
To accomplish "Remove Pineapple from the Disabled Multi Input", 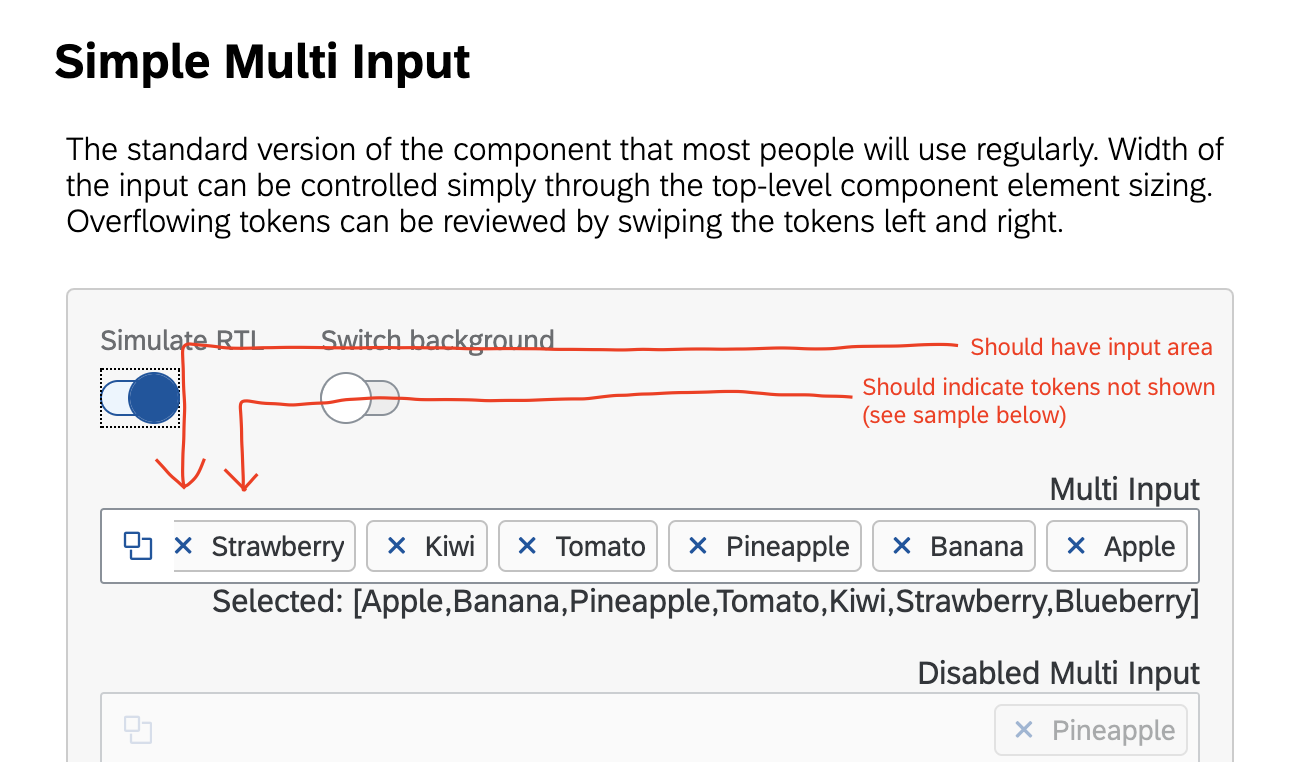I will tap(1022, 729).
